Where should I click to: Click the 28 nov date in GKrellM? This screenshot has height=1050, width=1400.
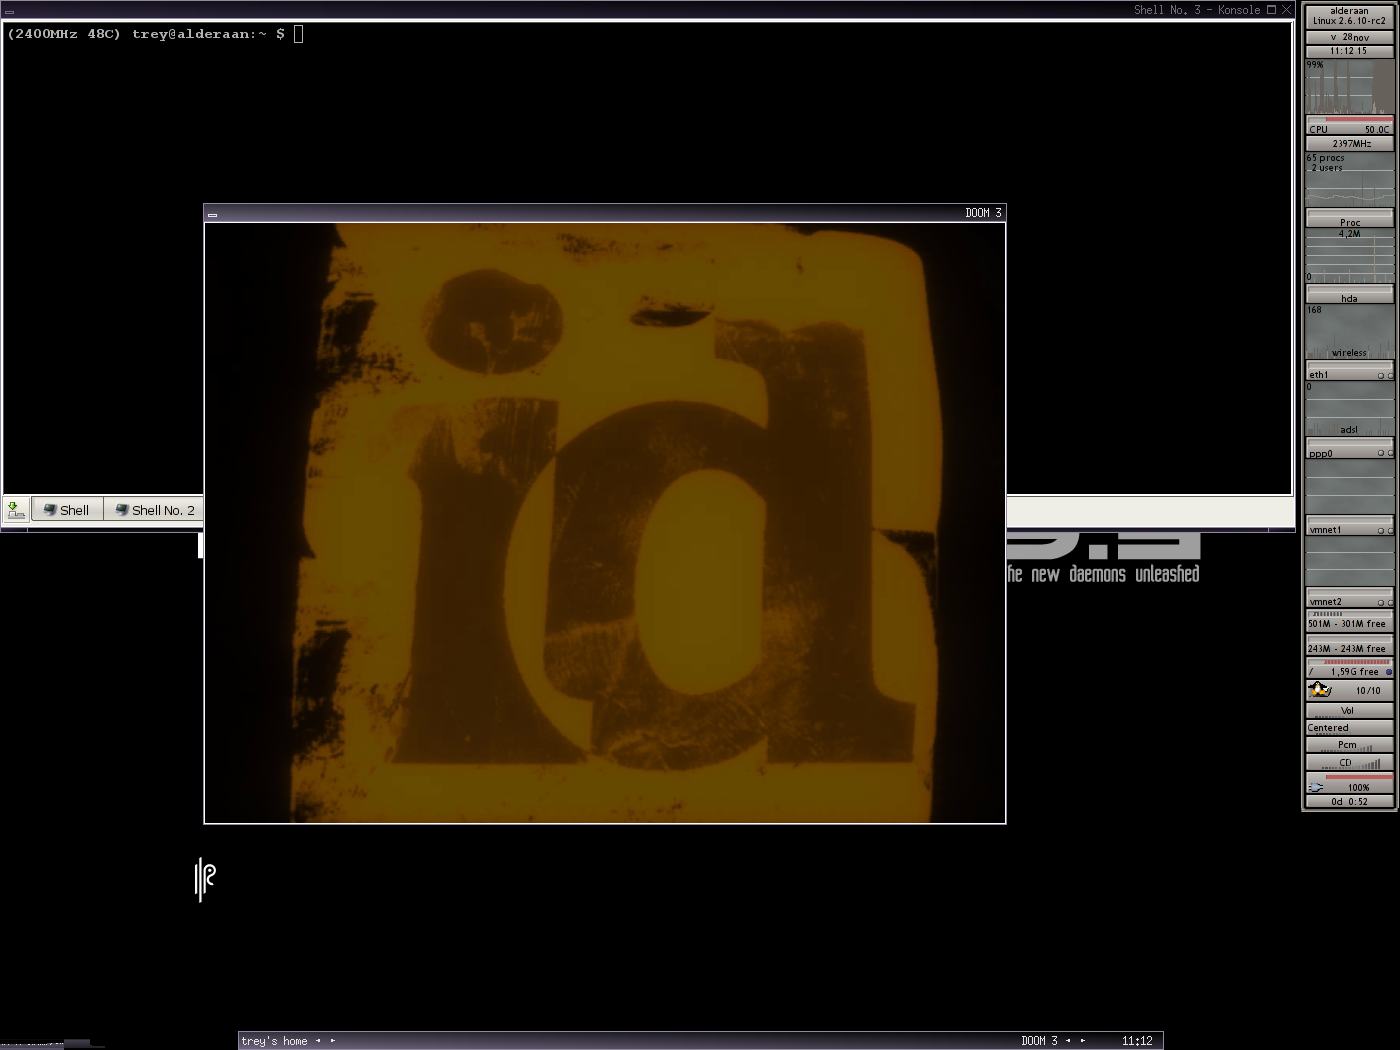[1349, 37]
